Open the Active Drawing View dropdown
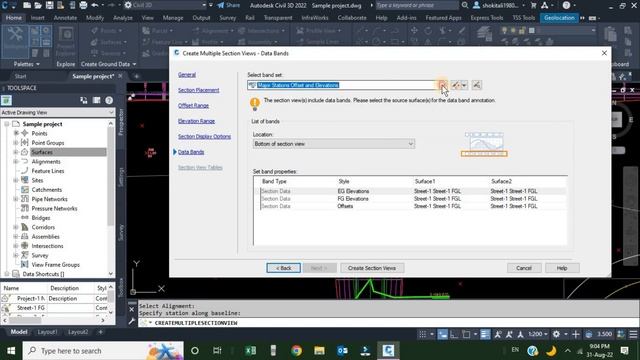The width and height of the screenshot is (640, 360). pos(58,112)
